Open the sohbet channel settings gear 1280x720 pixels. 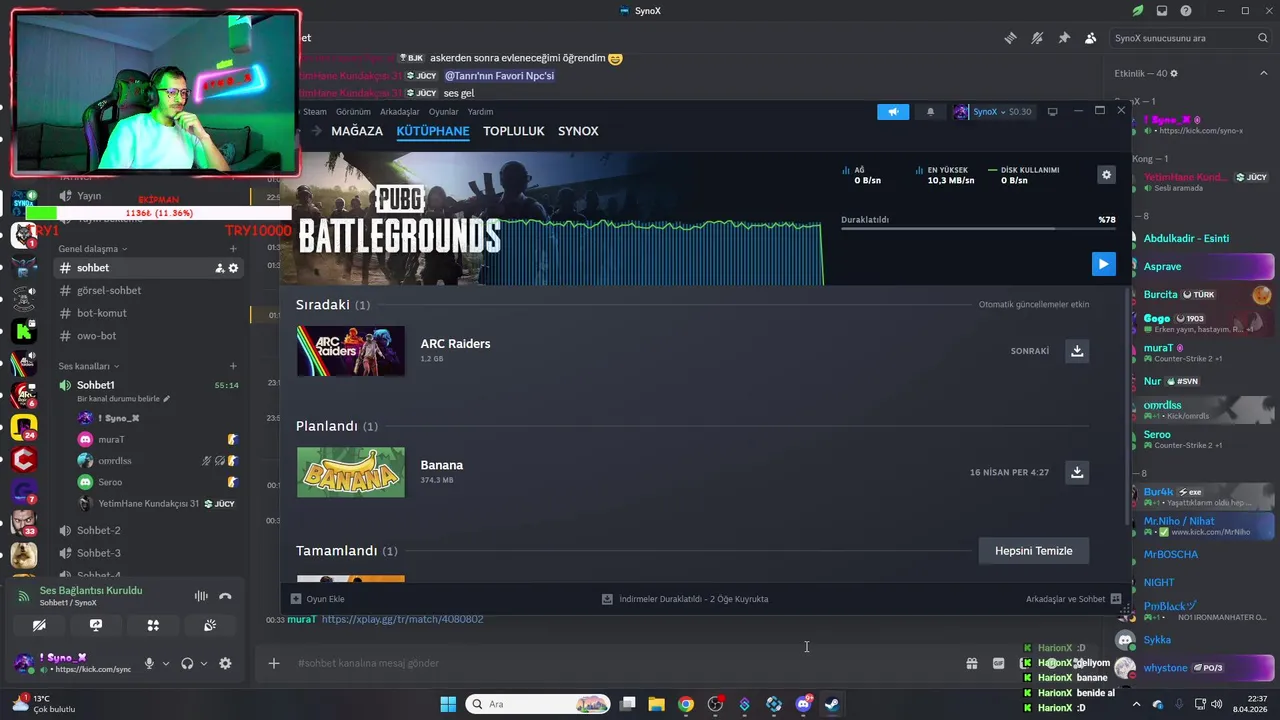pos(233,268)
